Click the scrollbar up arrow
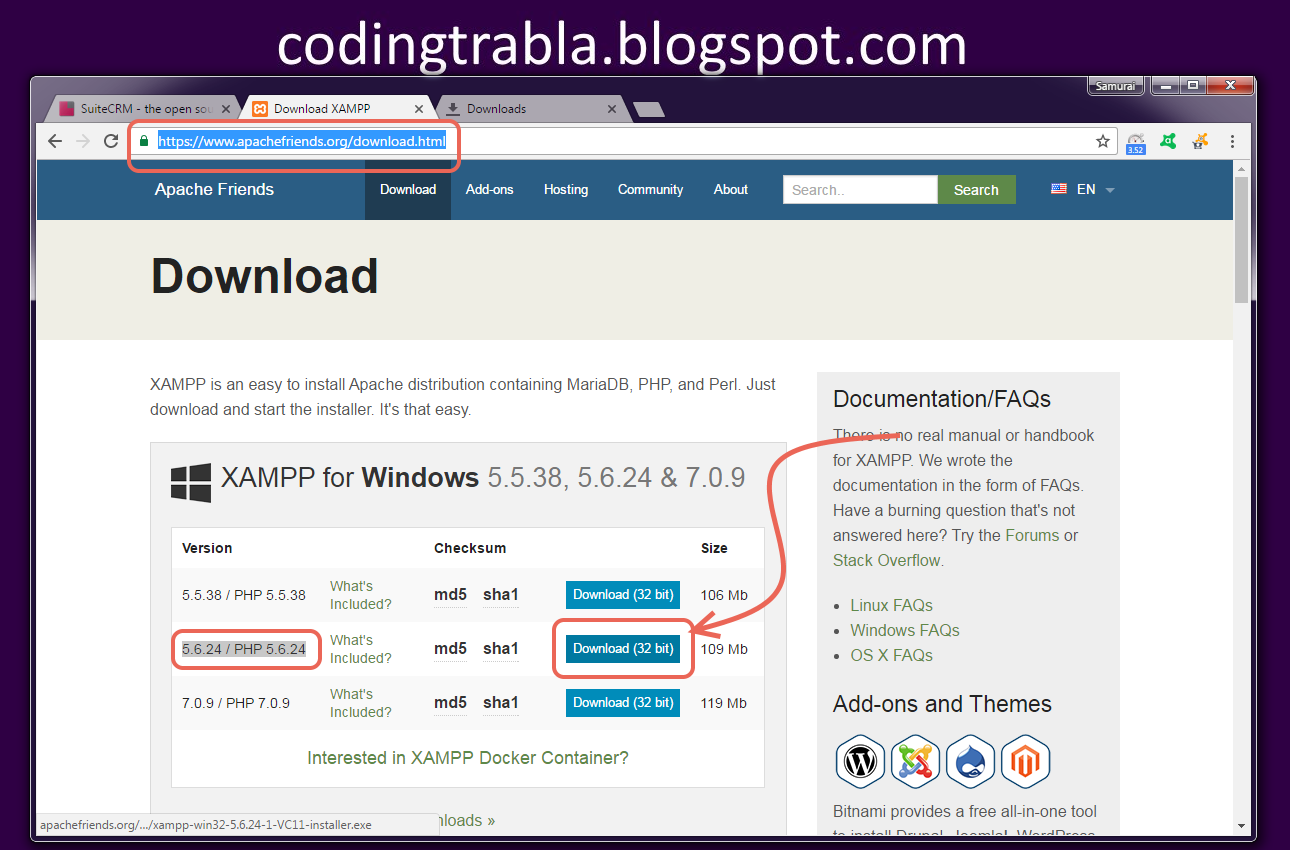The height and width of the screenshot is (850, 1290). (x=1241, y=167)
